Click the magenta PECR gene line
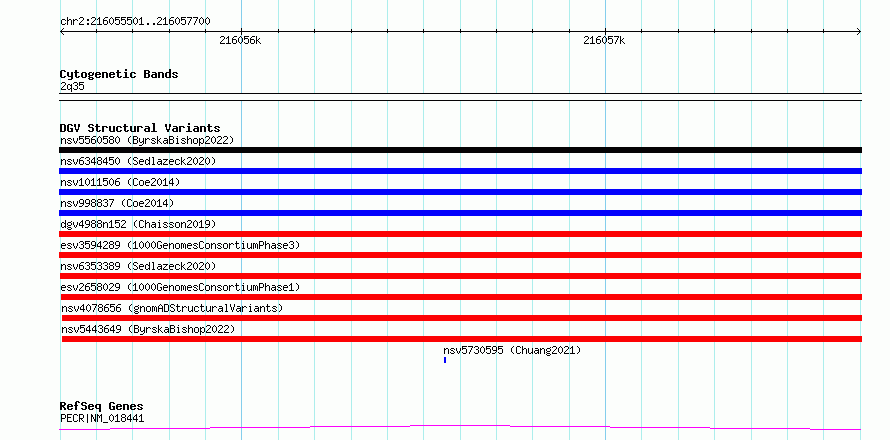The height and width of the screenshot is (440, 890). [460, 427]
